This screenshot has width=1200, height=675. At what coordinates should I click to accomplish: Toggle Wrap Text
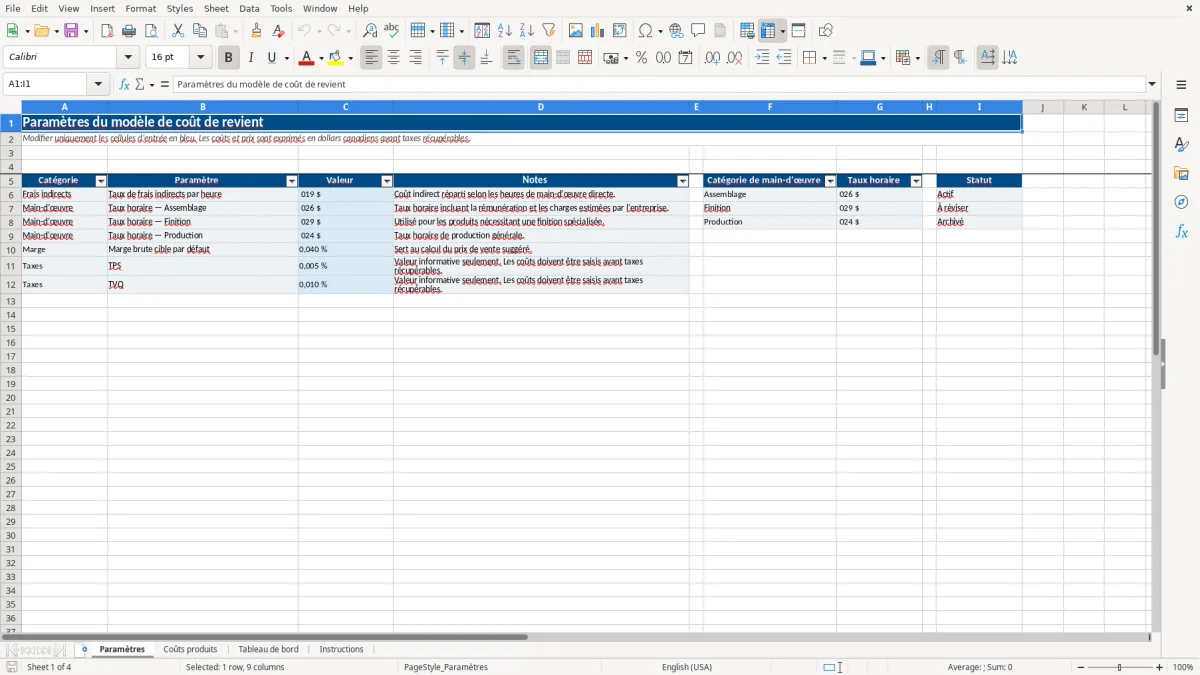(x=513, y=58)
